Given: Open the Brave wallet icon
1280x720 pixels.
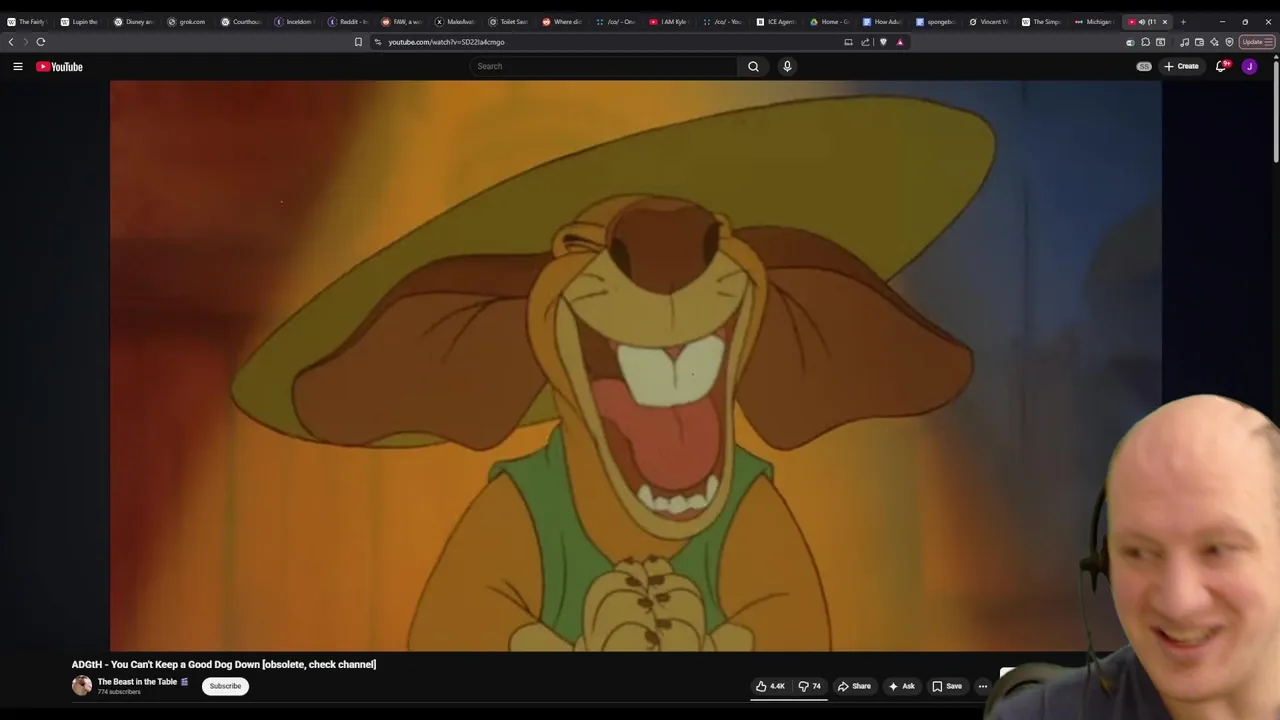Looking at the screenshot, I should [1199, 42].
